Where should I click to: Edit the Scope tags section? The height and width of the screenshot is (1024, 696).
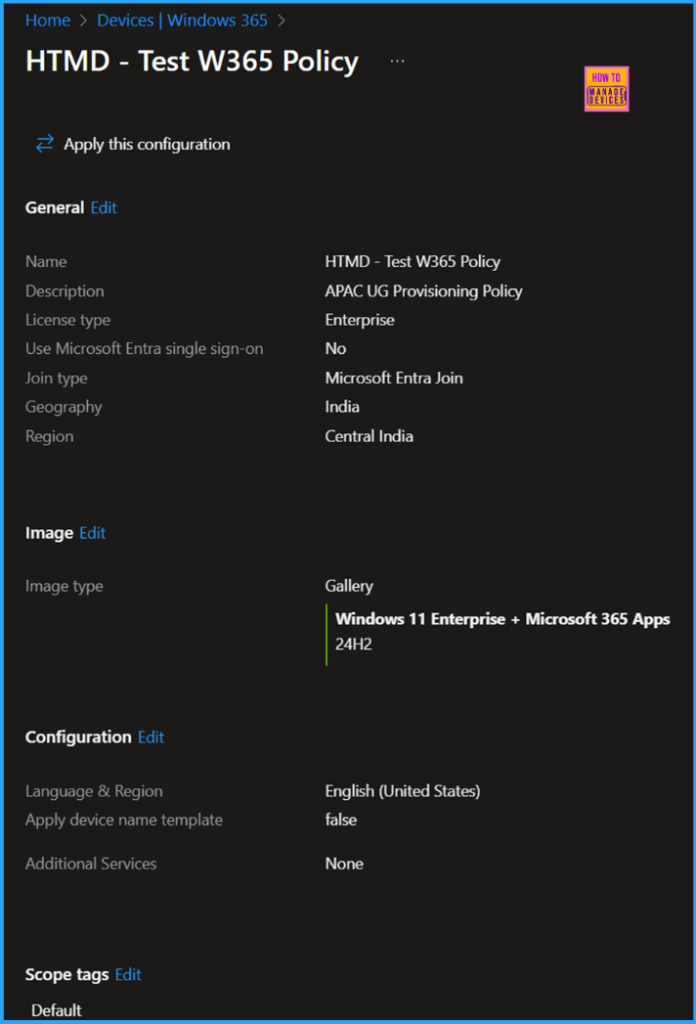(128, 974)
